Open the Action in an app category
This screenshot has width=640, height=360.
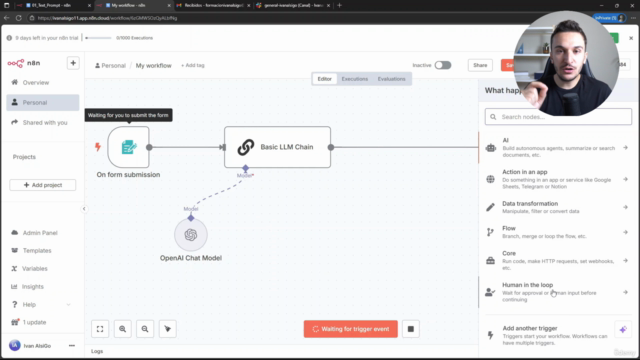tap(558, 179)
